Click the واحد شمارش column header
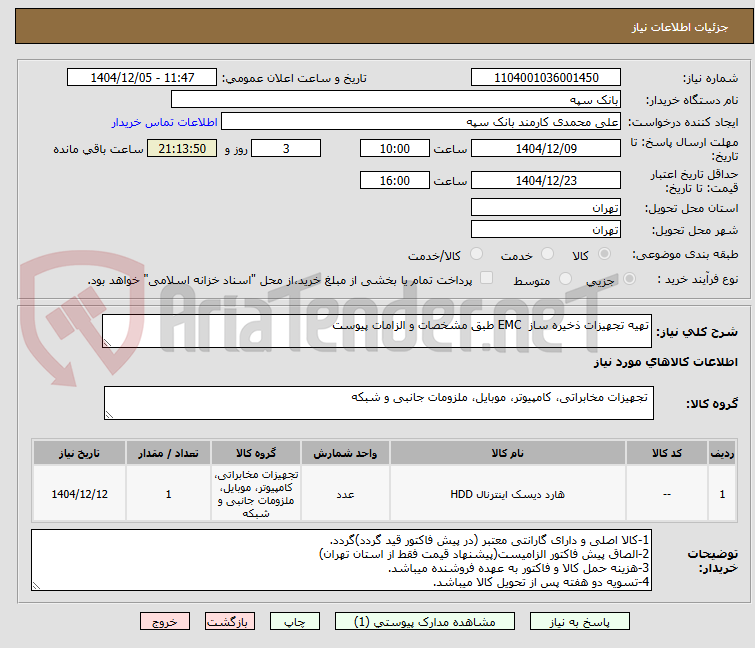755x648 pixels. pos(345,453)
